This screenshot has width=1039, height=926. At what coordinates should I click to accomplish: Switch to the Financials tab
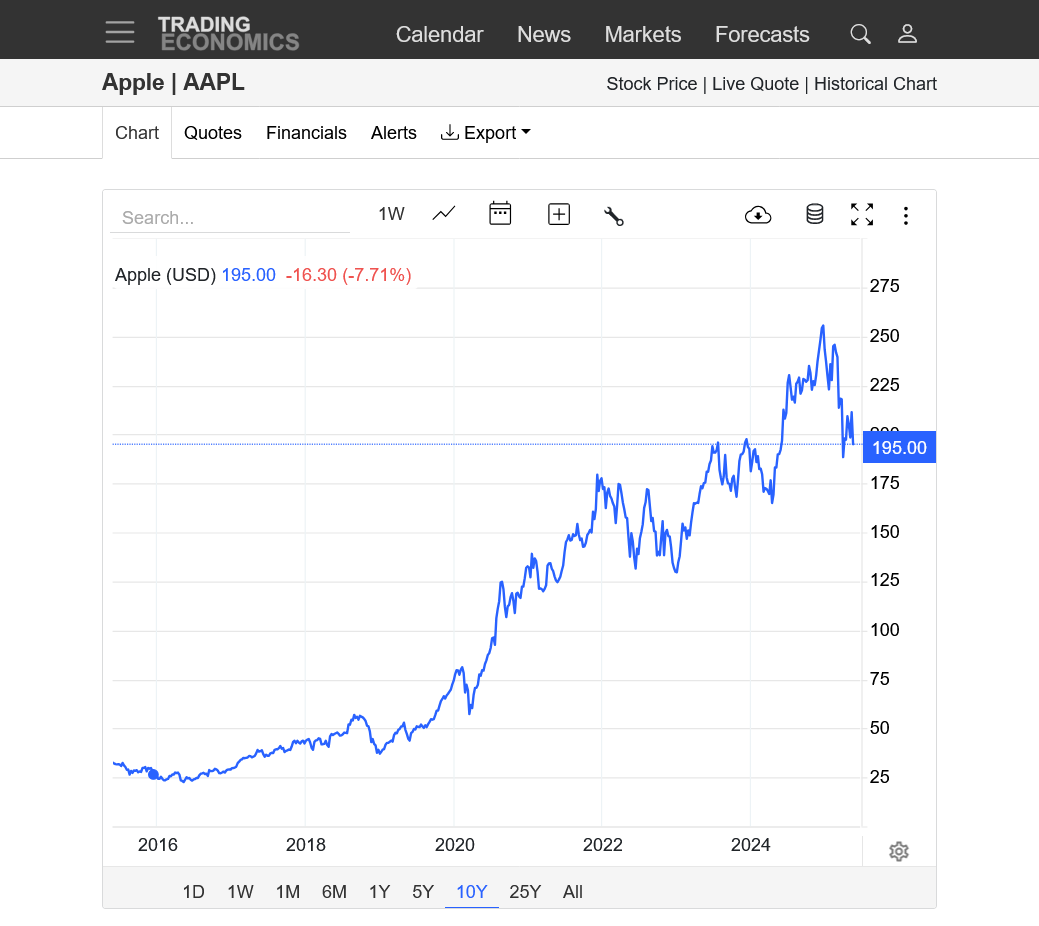point(306,133)
